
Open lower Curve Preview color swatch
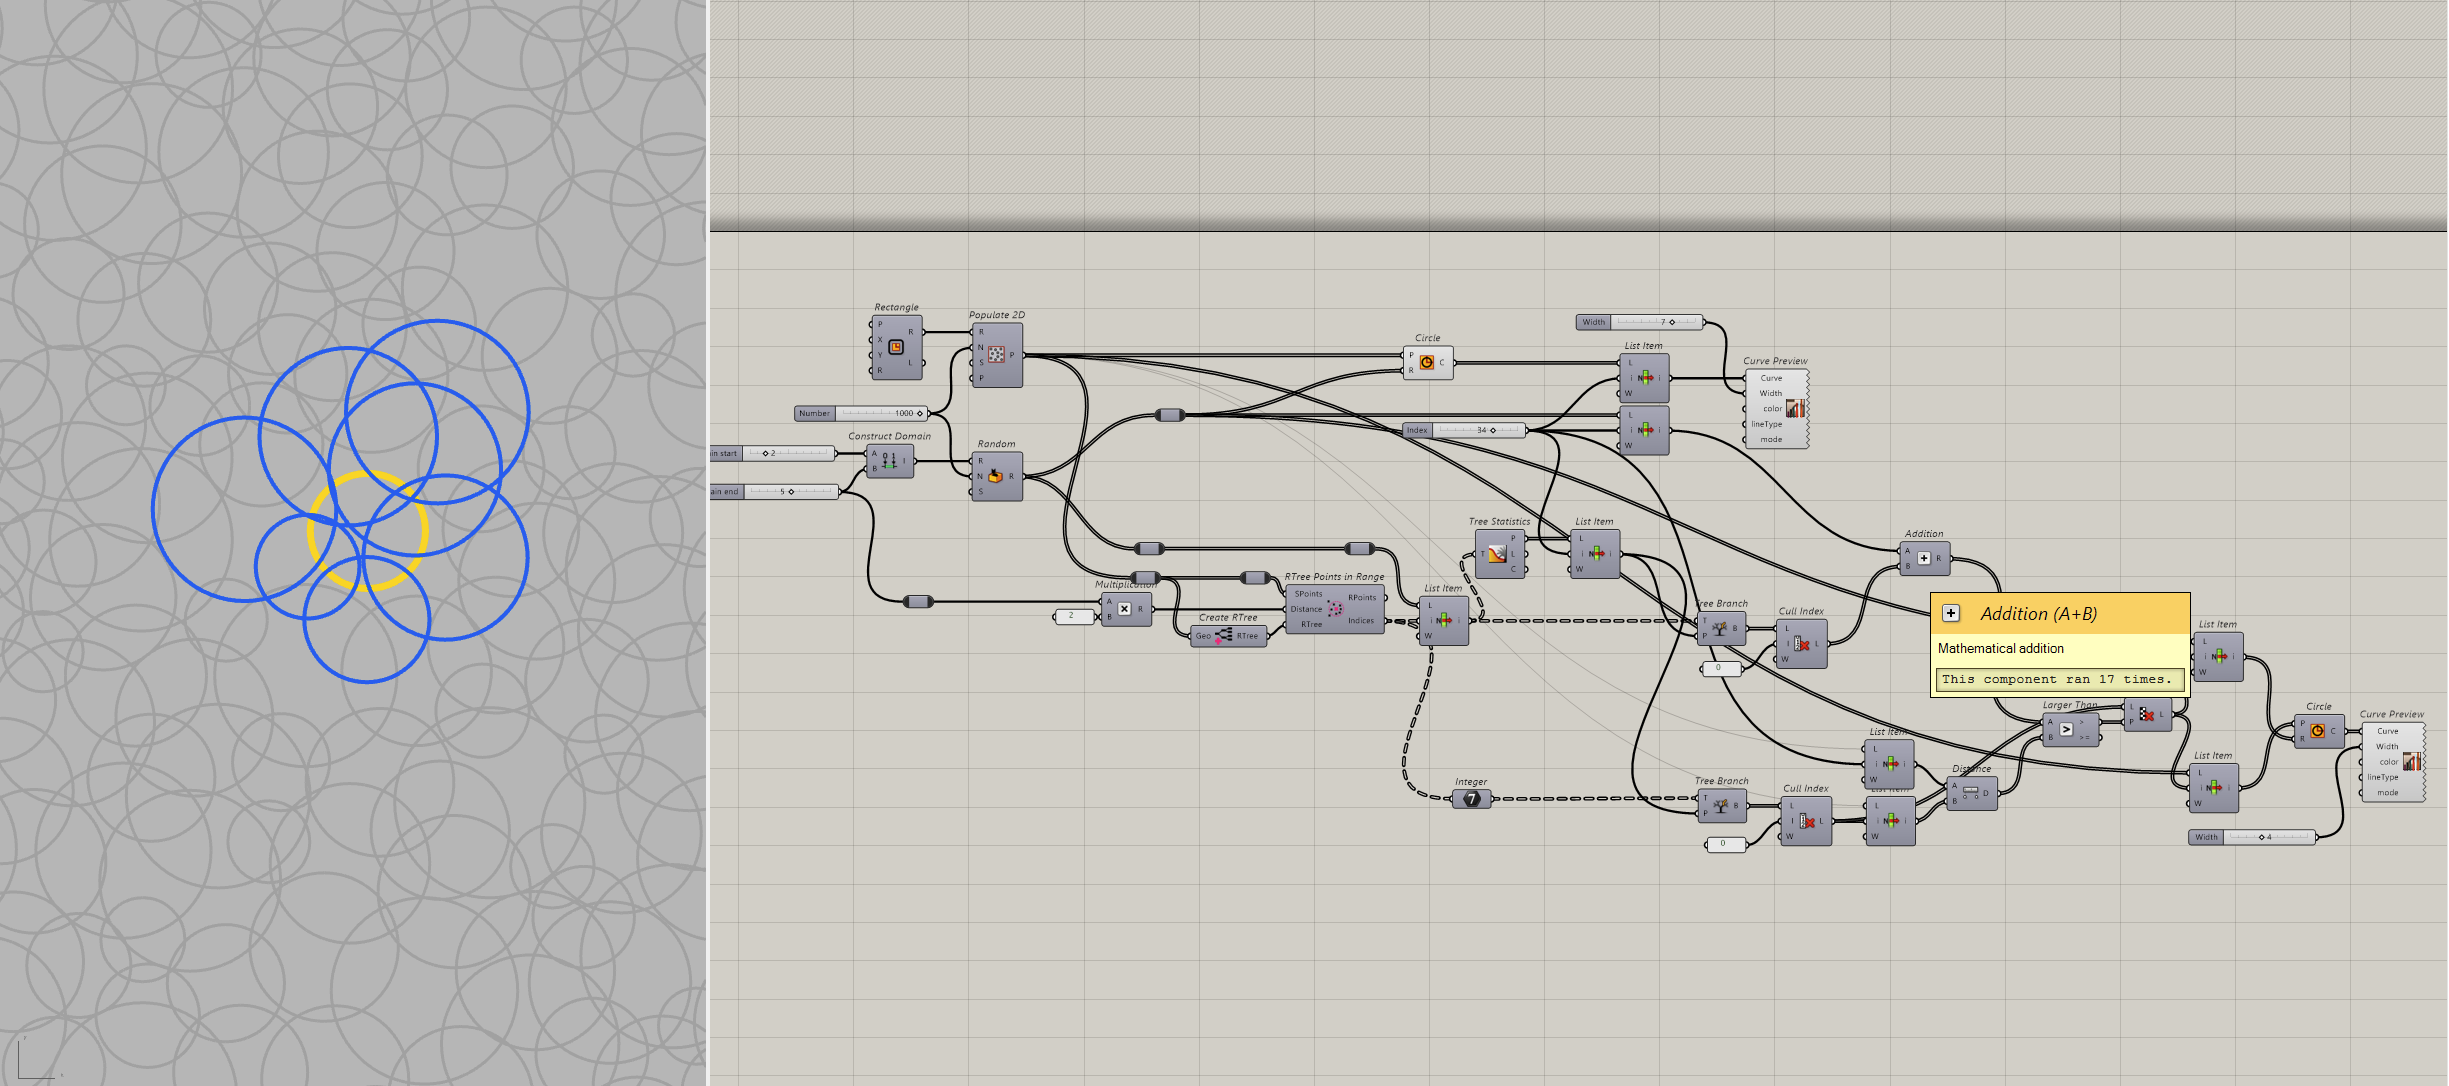point(2412,761)
